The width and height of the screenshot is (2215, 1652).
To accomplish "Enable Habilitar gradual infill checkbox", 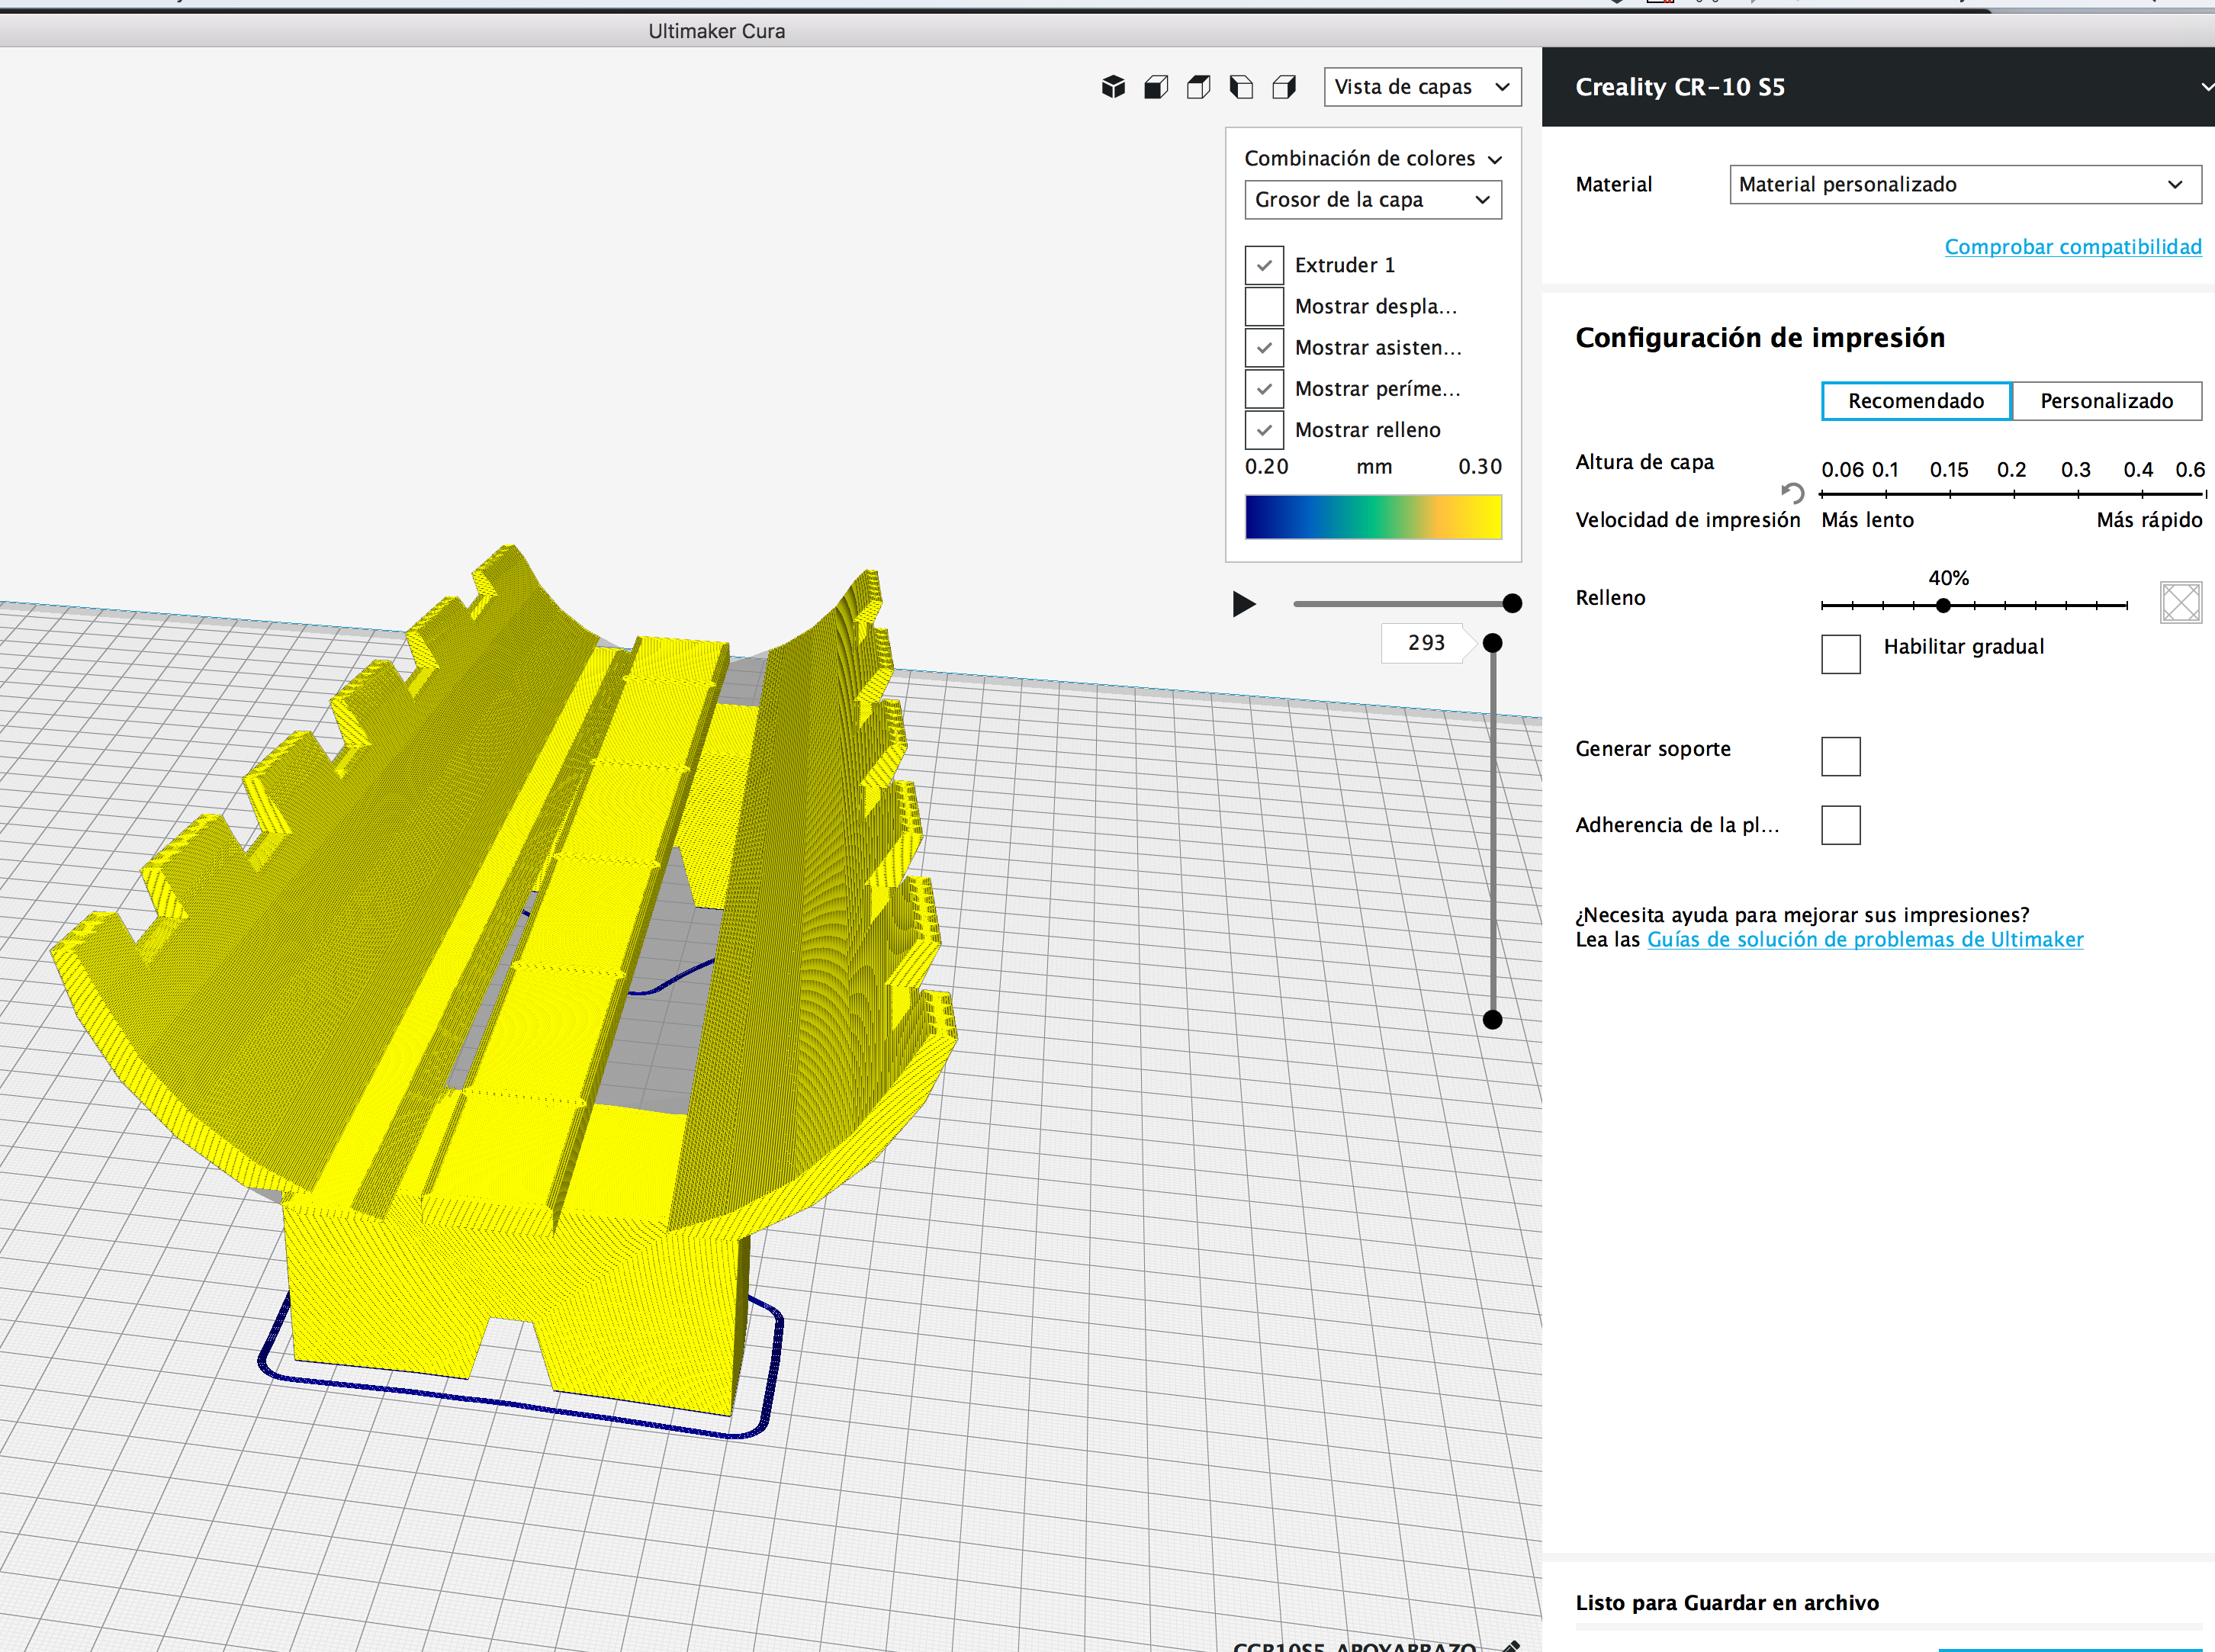I will [1840, 654].
